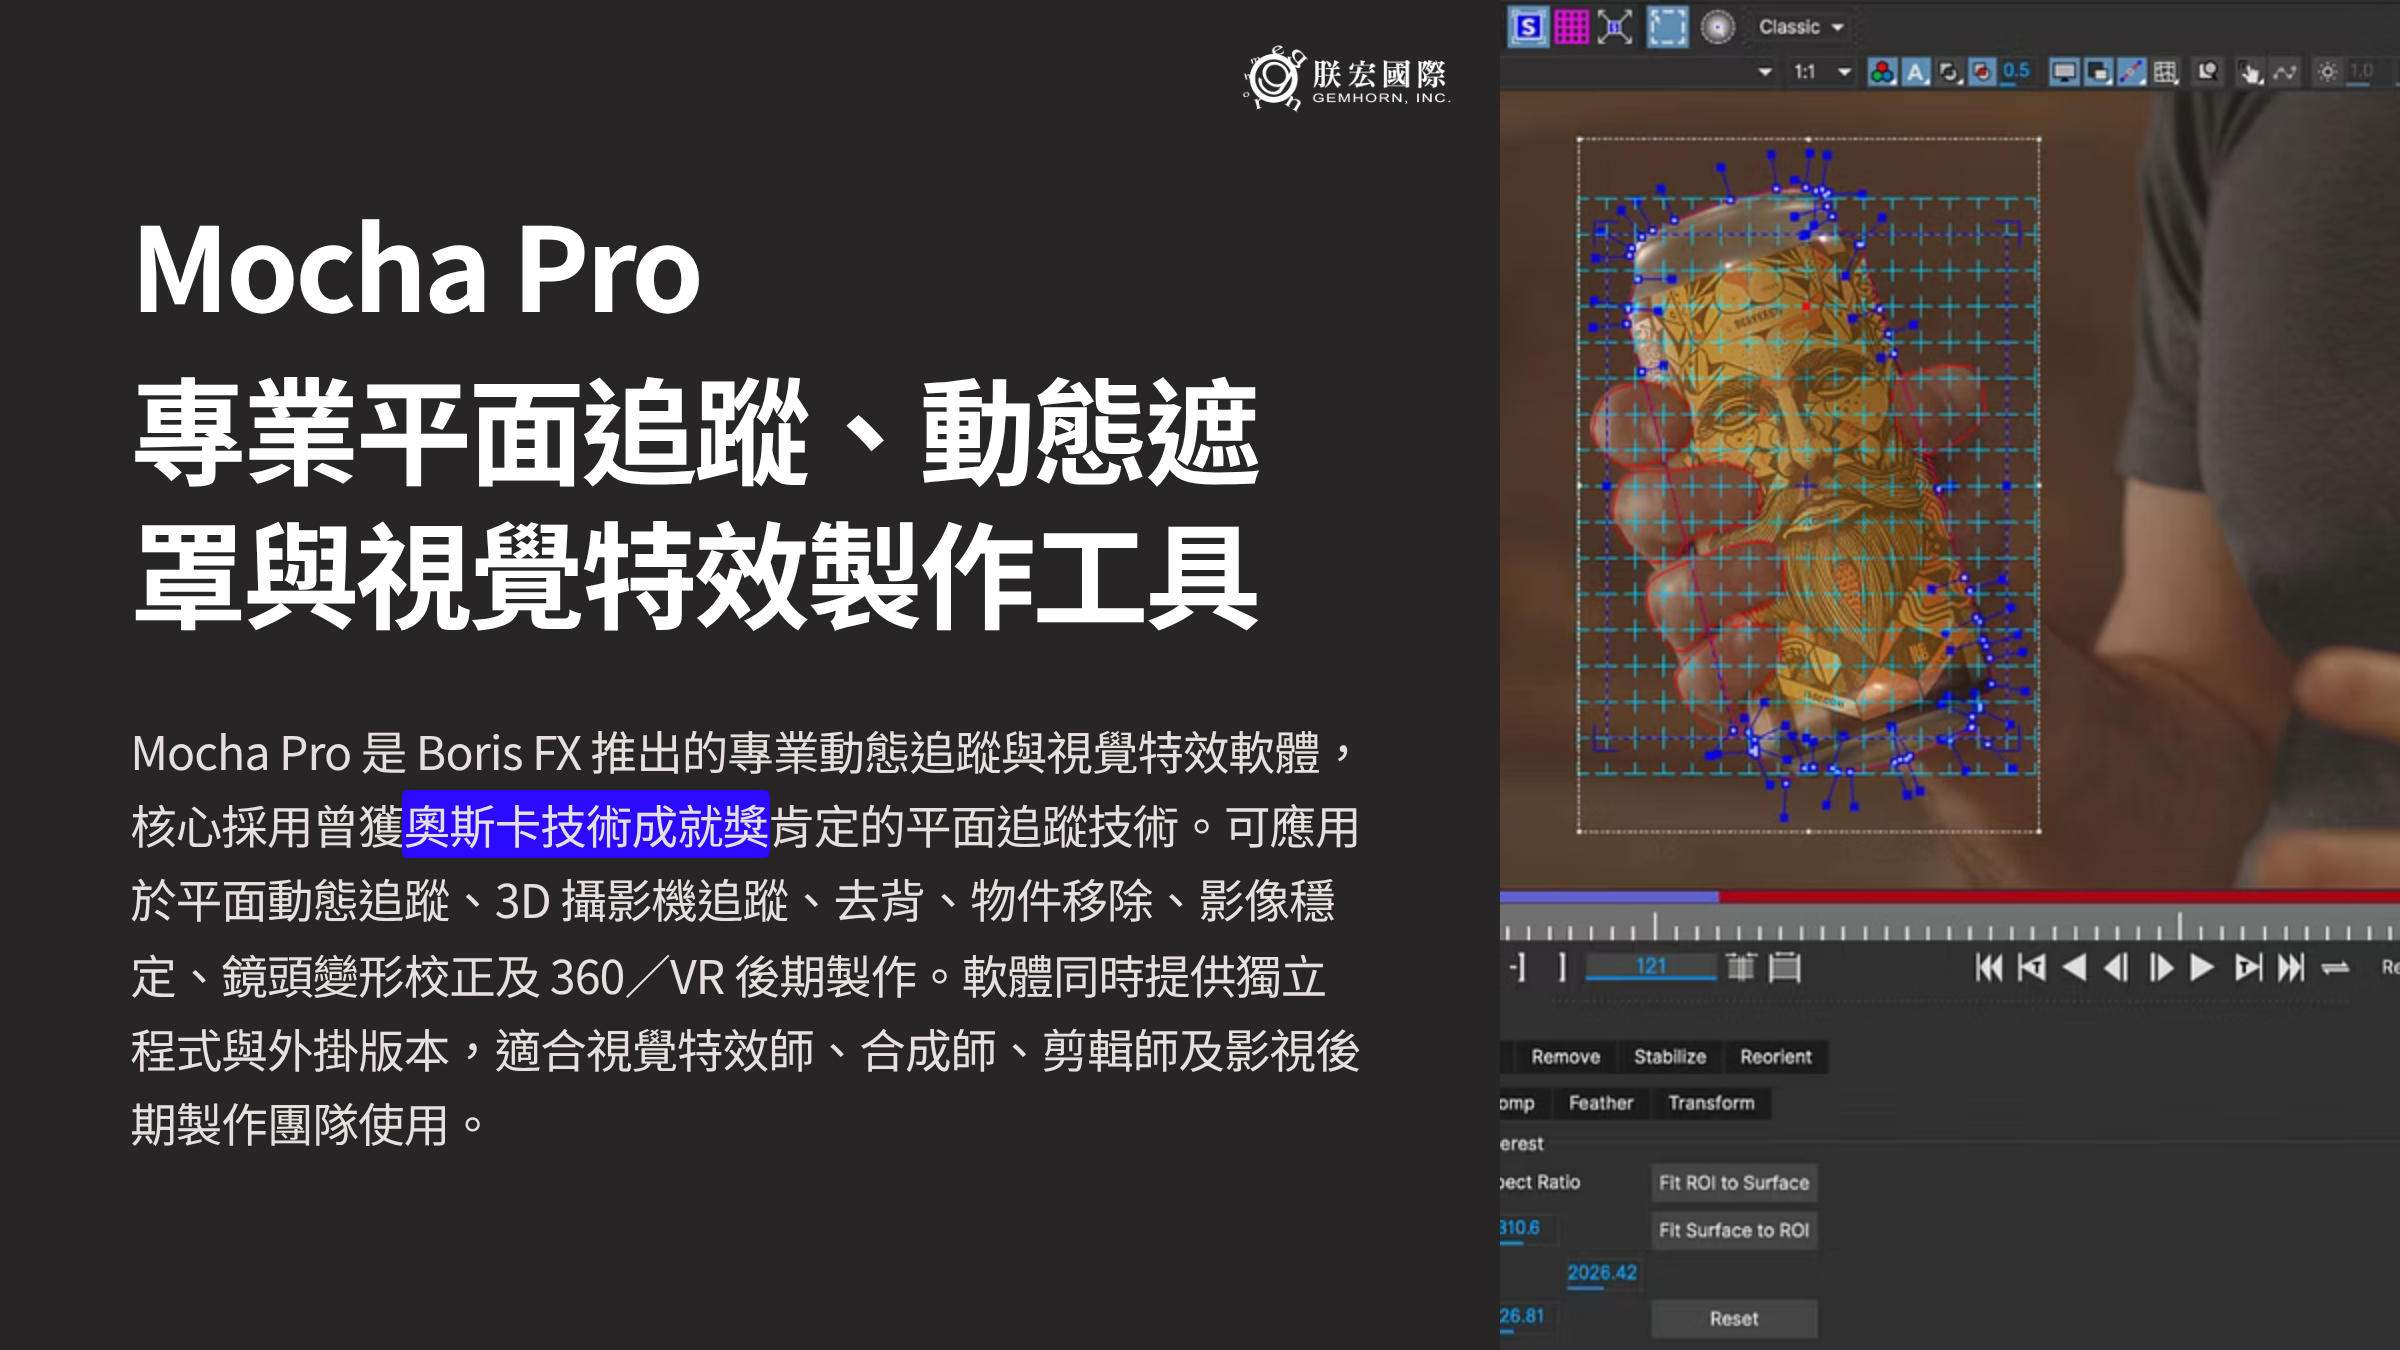Toggle the RGB channels view icon
This screenshot has width=2400, height=1350.
click(x=1882, y=72)
